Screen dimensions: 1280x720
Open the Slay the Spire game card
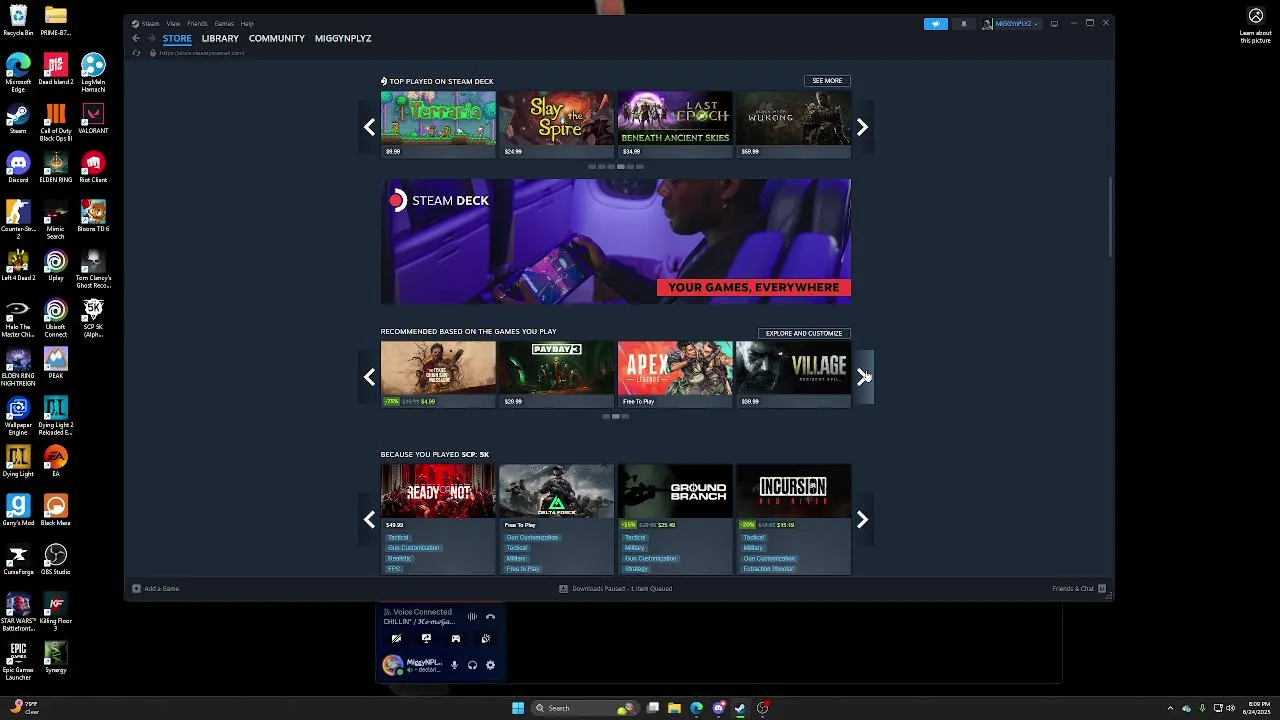click(x=556, y=124)
